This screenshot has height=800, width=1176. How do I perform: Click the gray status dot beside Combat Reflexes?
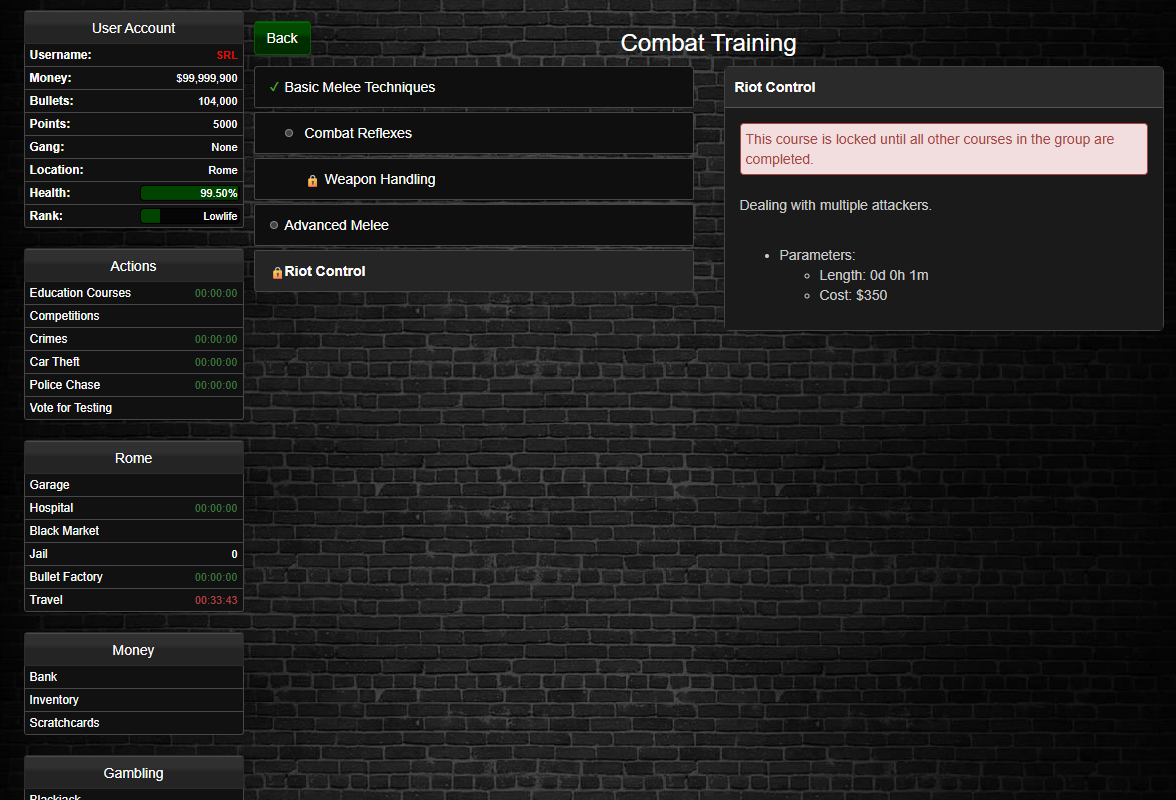289,133
